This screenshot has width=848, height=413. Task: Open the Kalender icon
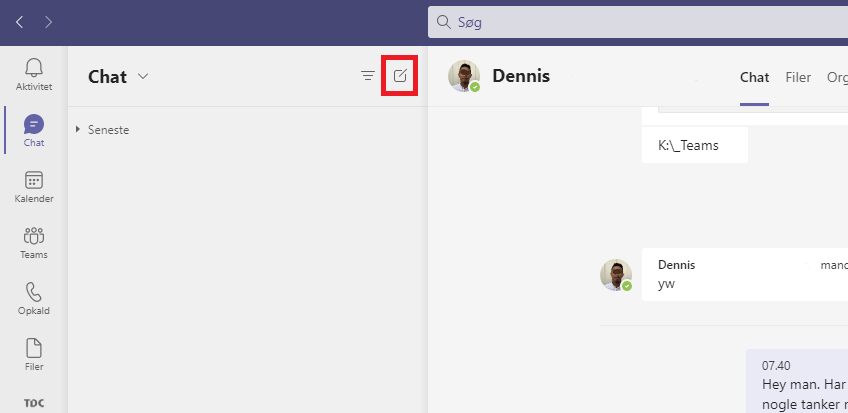[34, 181]
